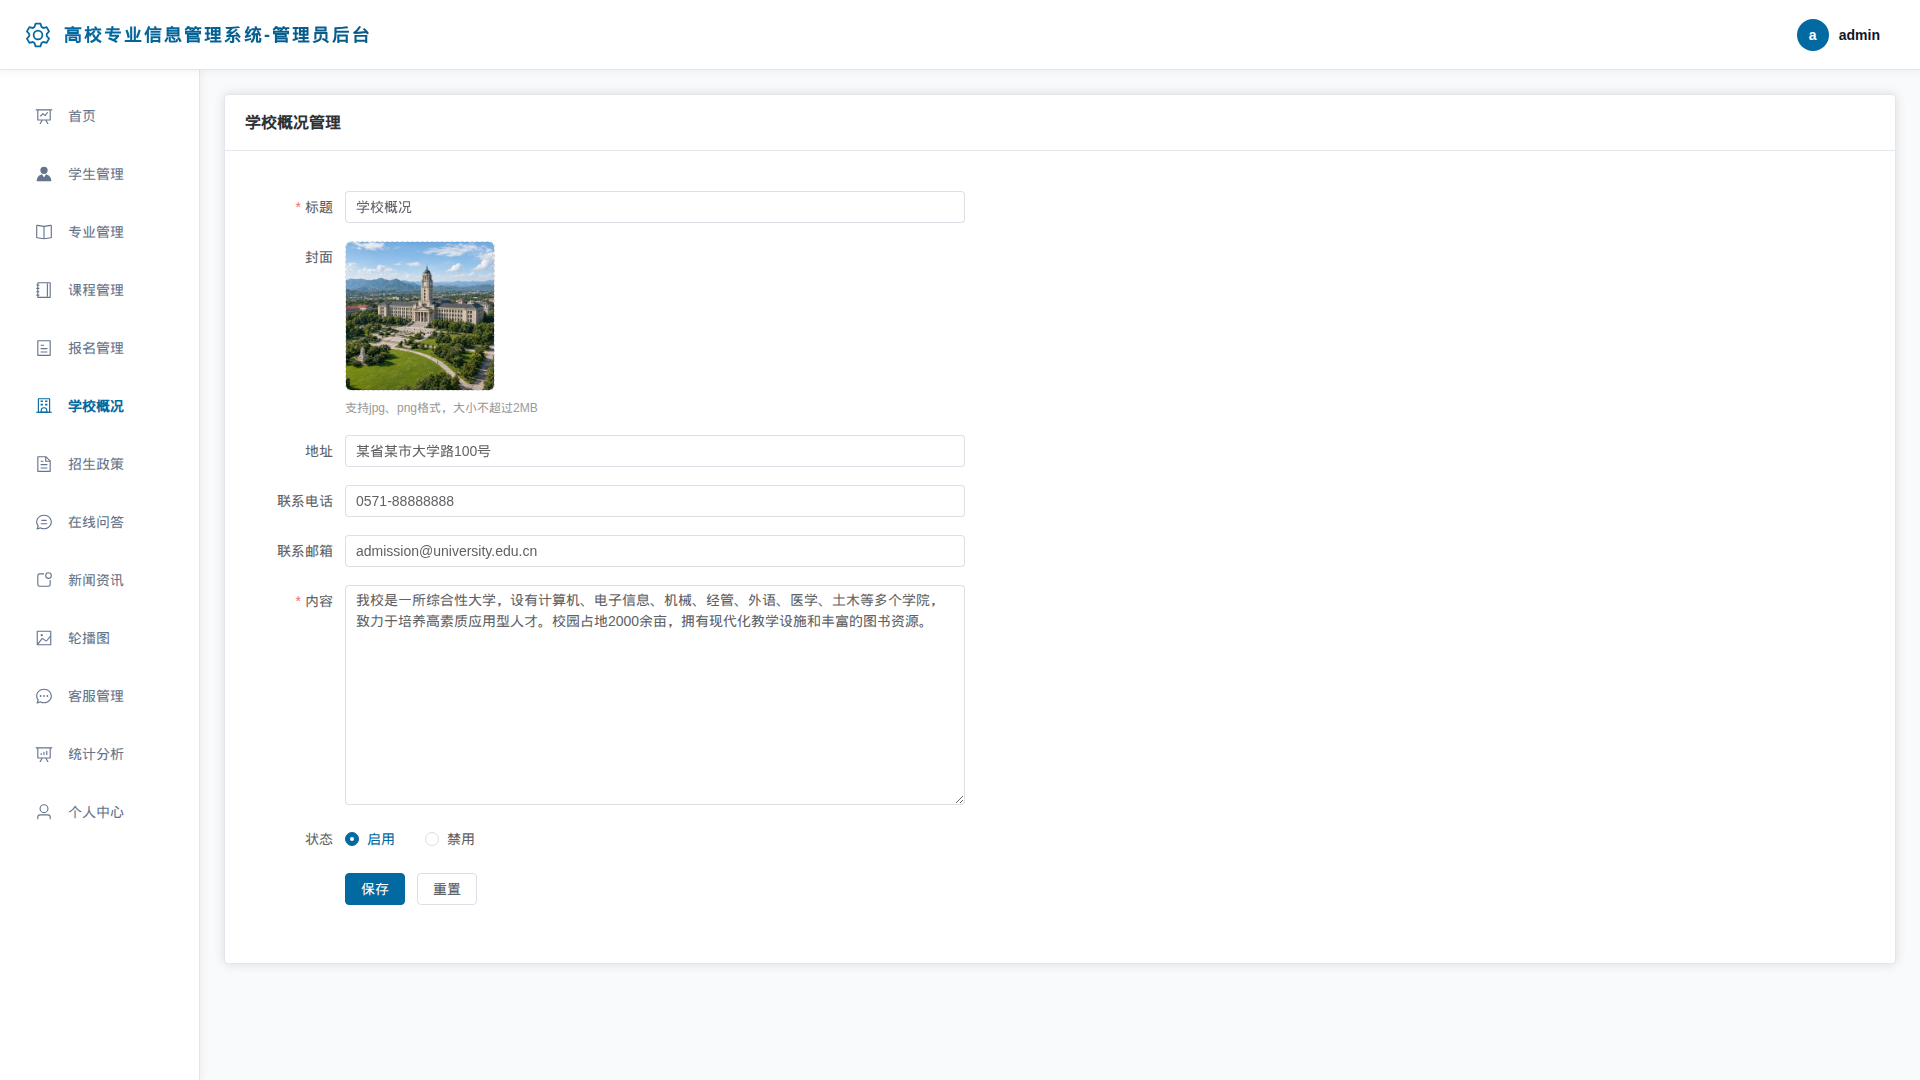Image resolution: width=1920 pixels, height=1080 pixels.
Task: Go to 课程管理 page
Action: coord(100,290)
